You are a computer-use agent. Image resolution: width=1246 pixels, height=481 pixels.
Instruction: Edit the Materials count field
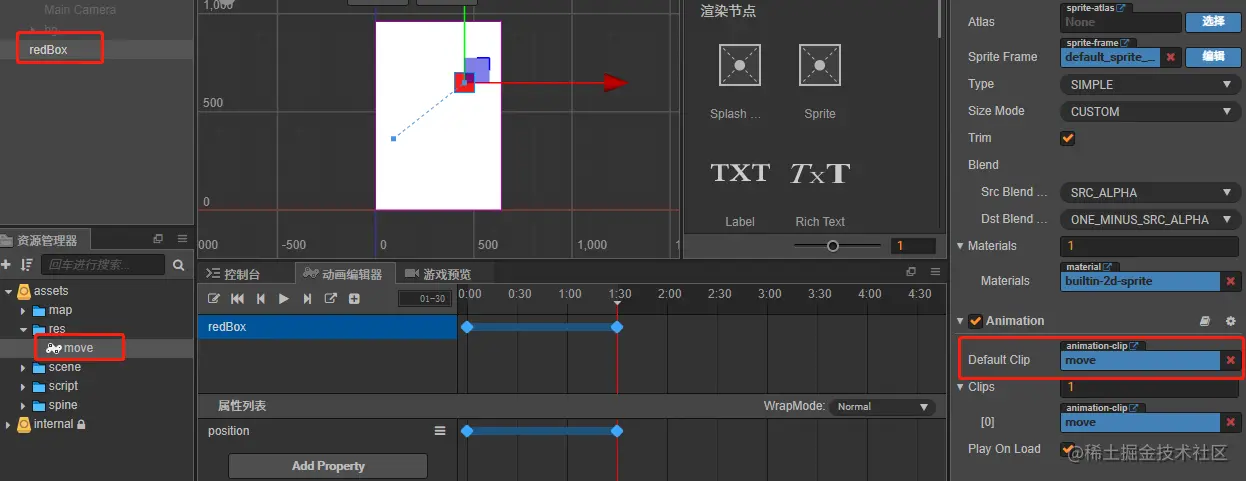click(x=1149, y=246)
